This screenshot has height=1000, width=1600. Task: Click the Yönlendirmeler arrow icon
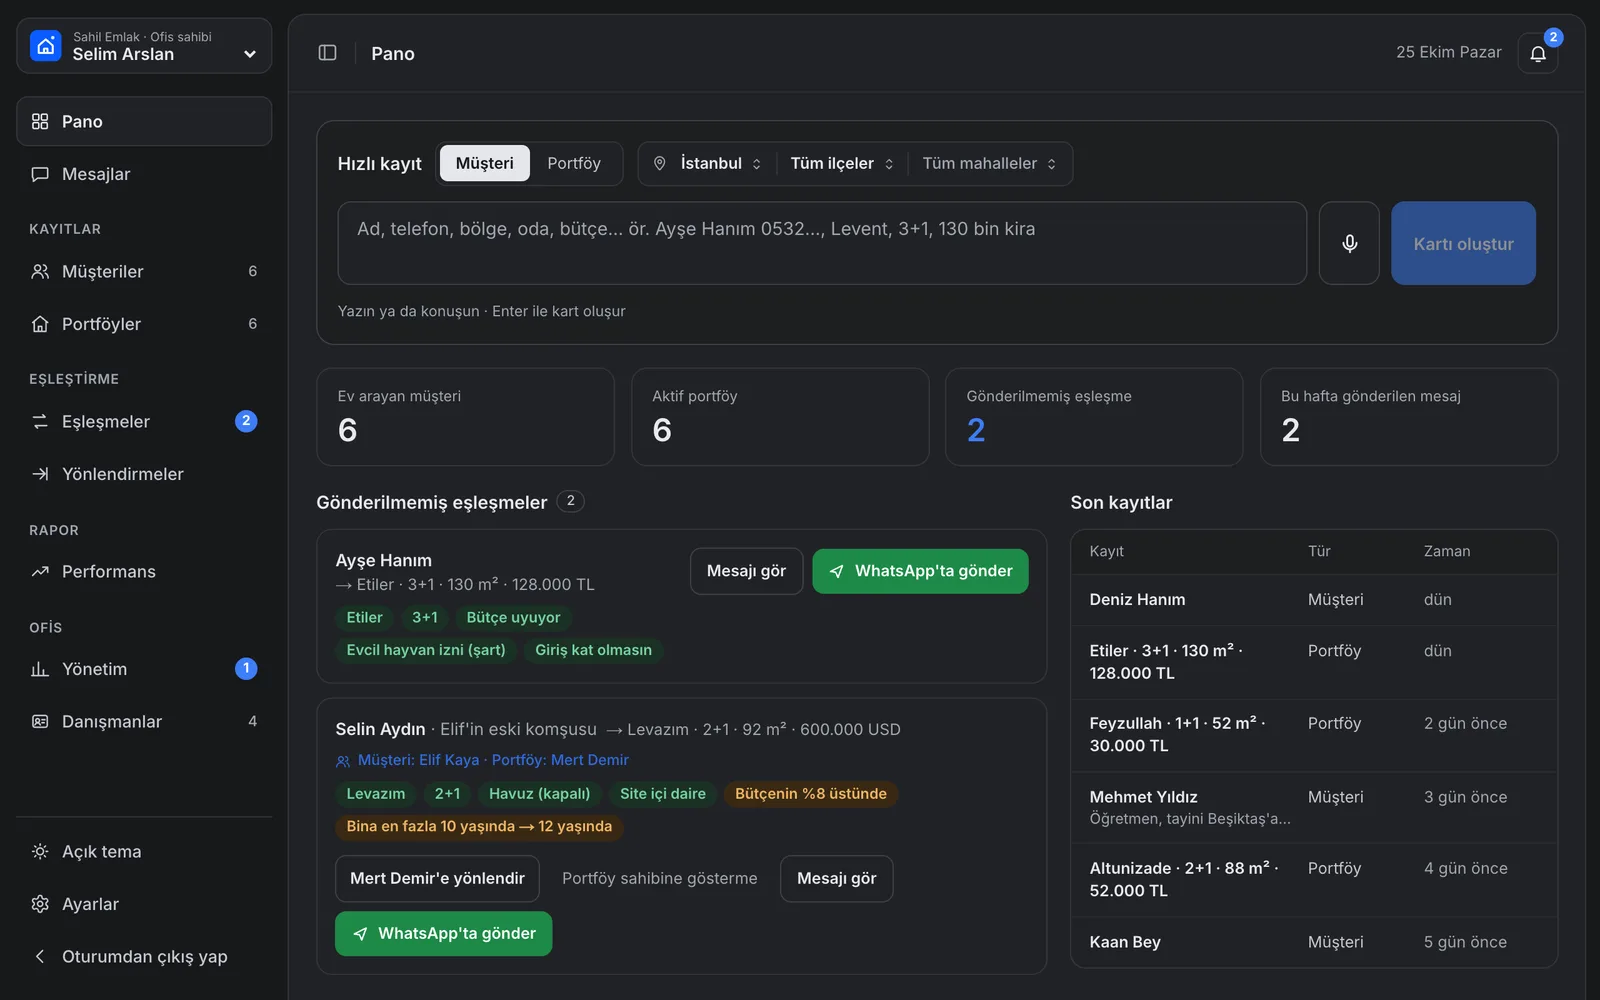click(40, 474)
